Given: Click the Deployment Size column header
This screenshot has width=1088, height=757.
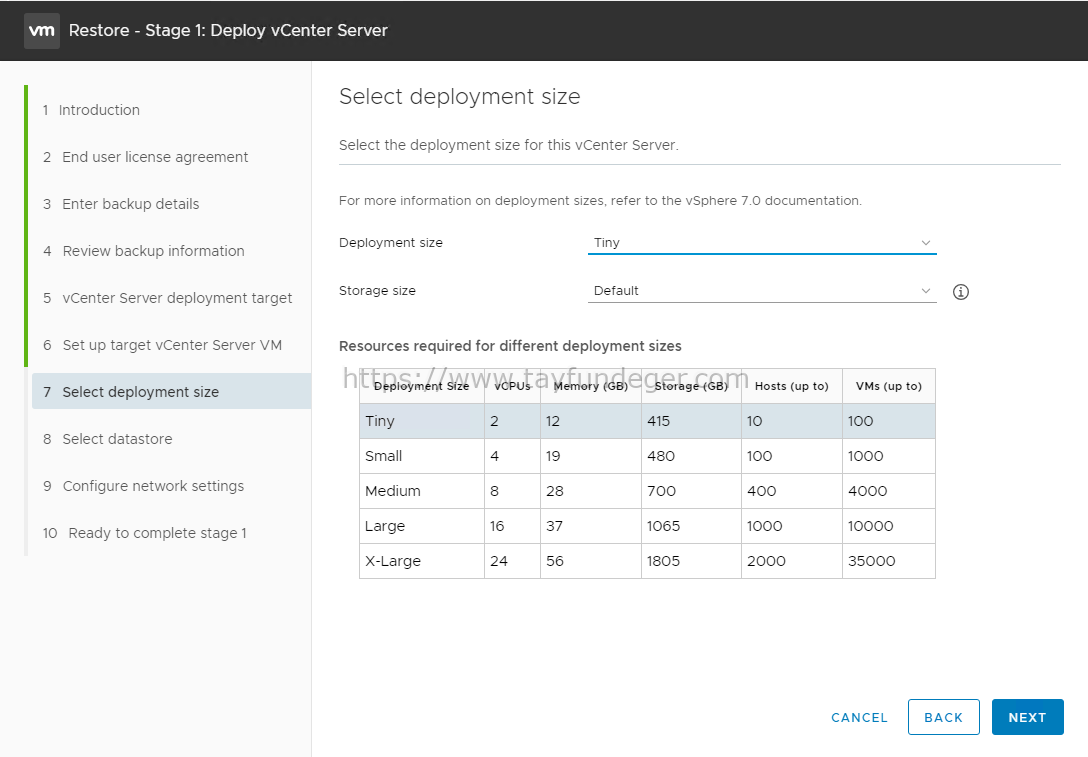Looking at the screenshot, I should point(421,386).
